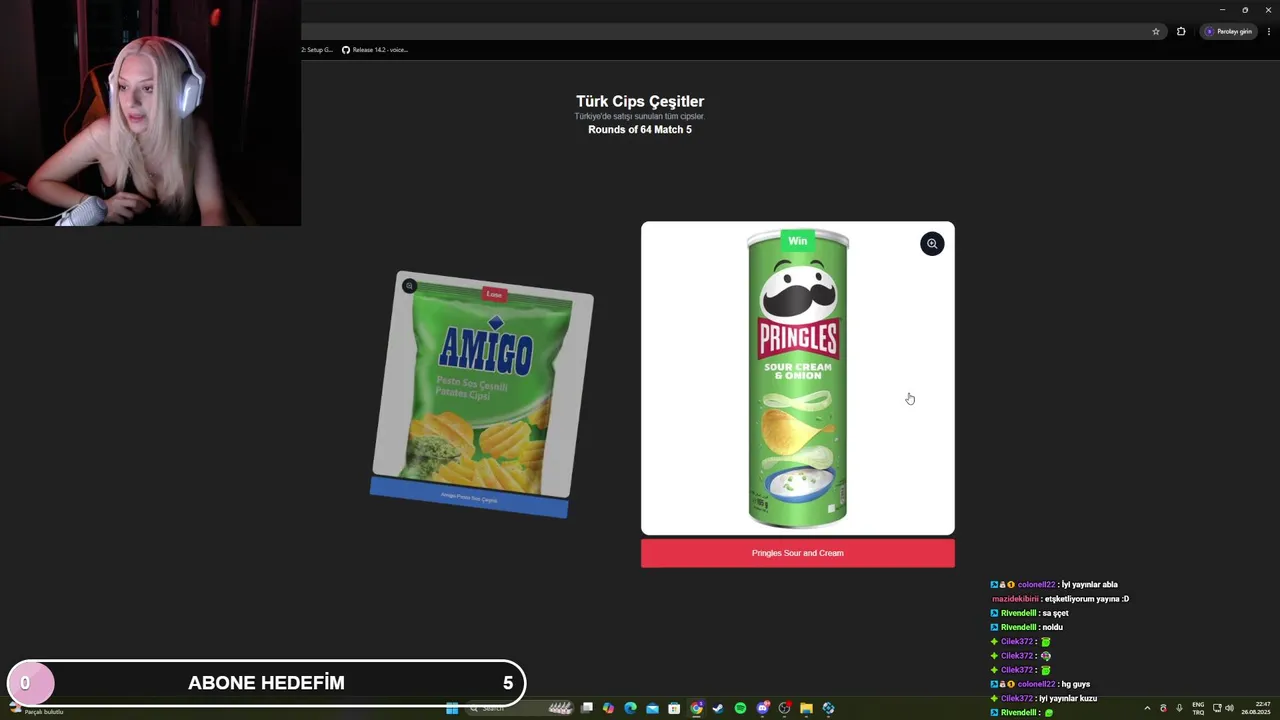Open the Release 14.2 GitHub bookmark
This screenshot has width=1280, height=720.
[375, 49]
